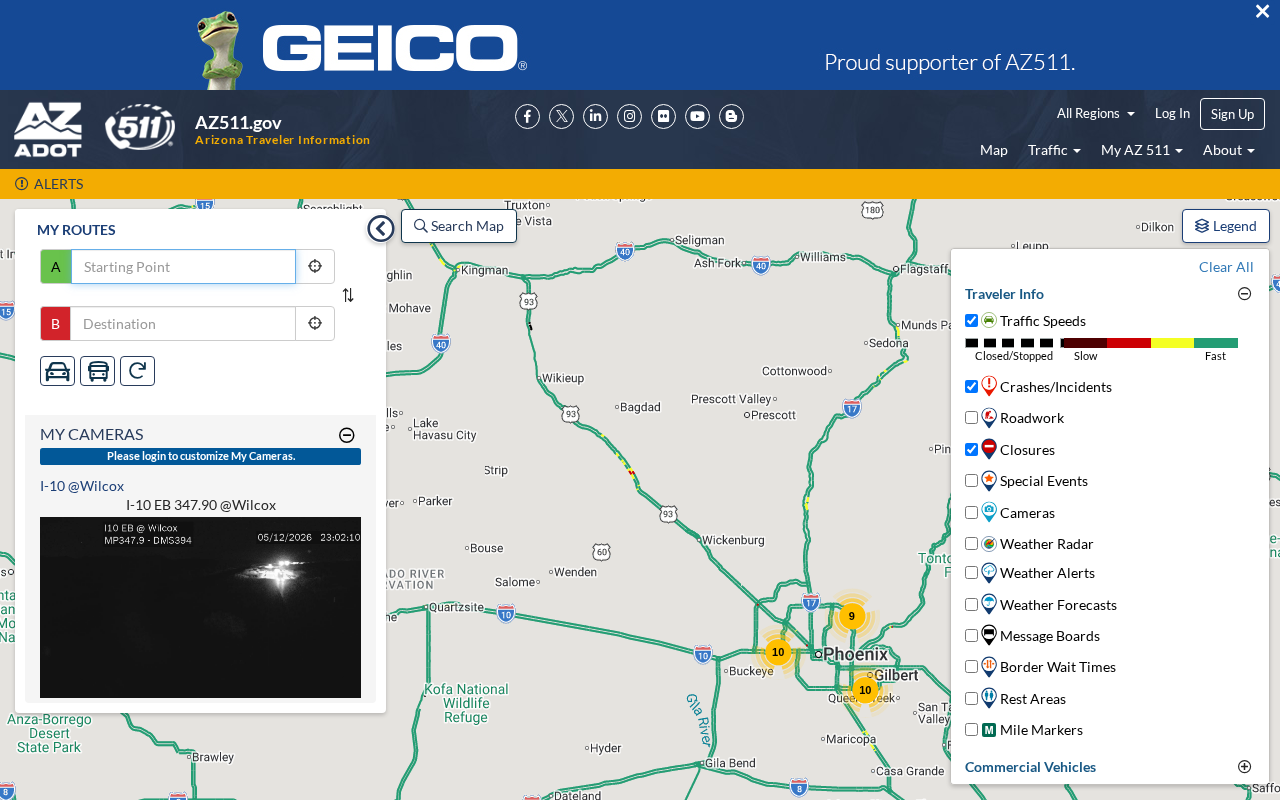Collapse the My Cameras panel
The image size is (1280, 800).
[347, 435]
